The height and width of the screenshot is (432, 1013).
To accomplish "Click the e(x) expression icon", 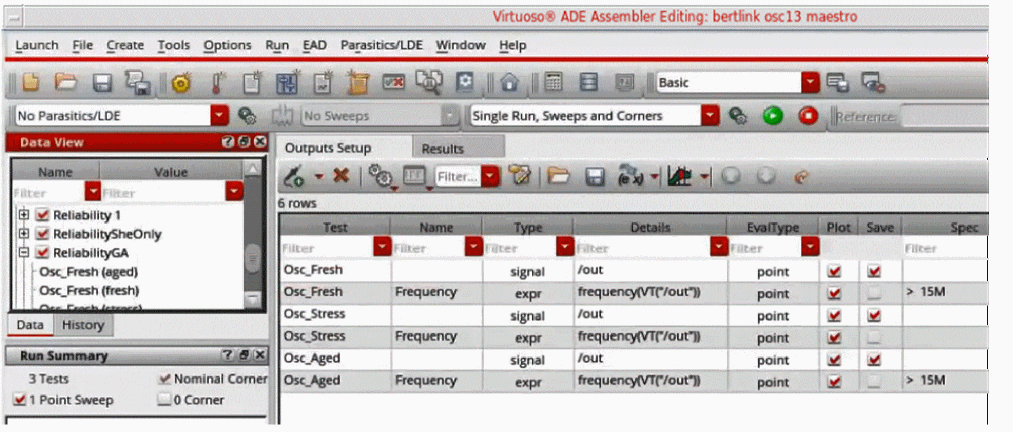I will click(632, 176).
